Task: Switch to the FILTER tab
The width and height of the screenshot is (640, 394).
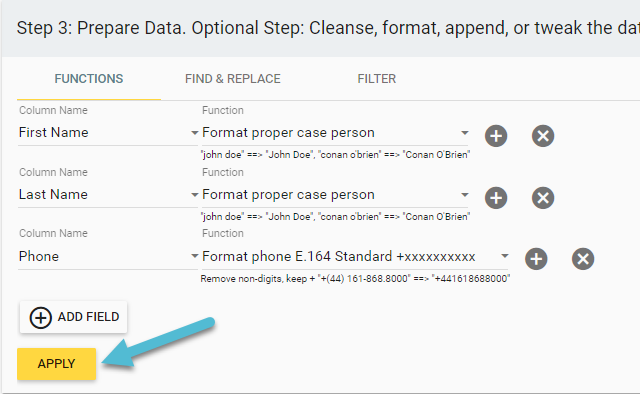Action: (377, 79)
